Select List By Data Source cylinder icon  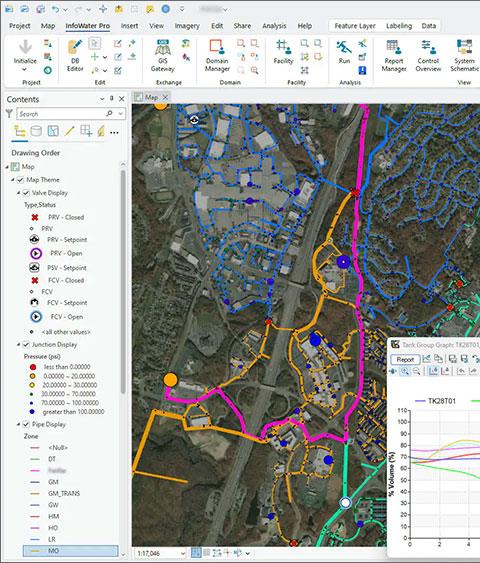click(36, 131)
